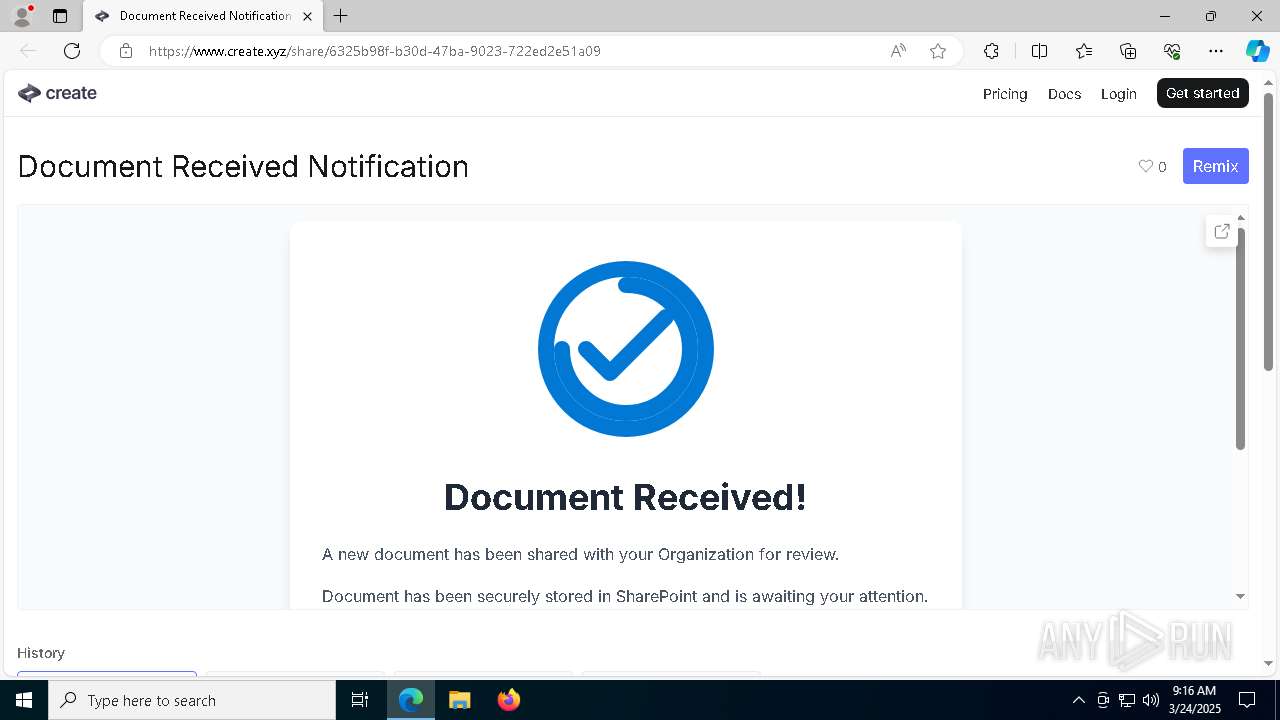
Task: Open the Windows Start menu
Action: pos(24,700)
